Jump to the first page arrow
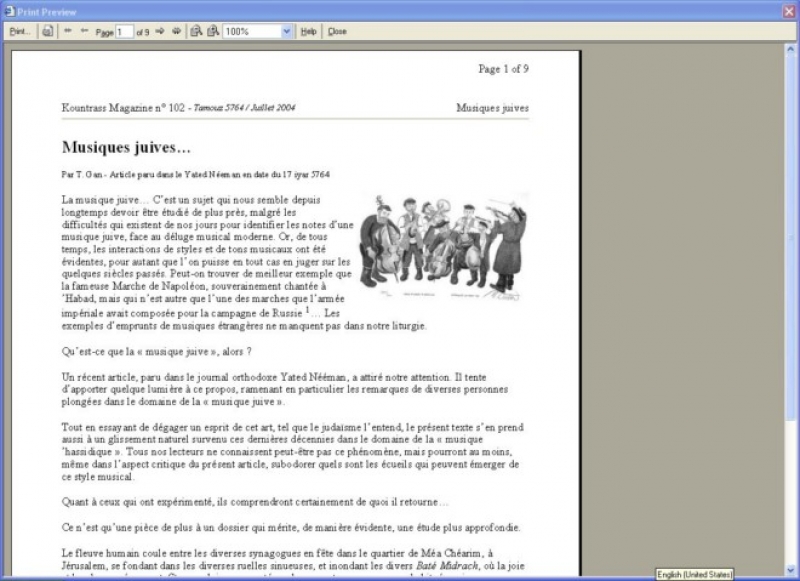The width and height of the screenshot is (800, 581). pyautogui.click(x=68, y=31)
